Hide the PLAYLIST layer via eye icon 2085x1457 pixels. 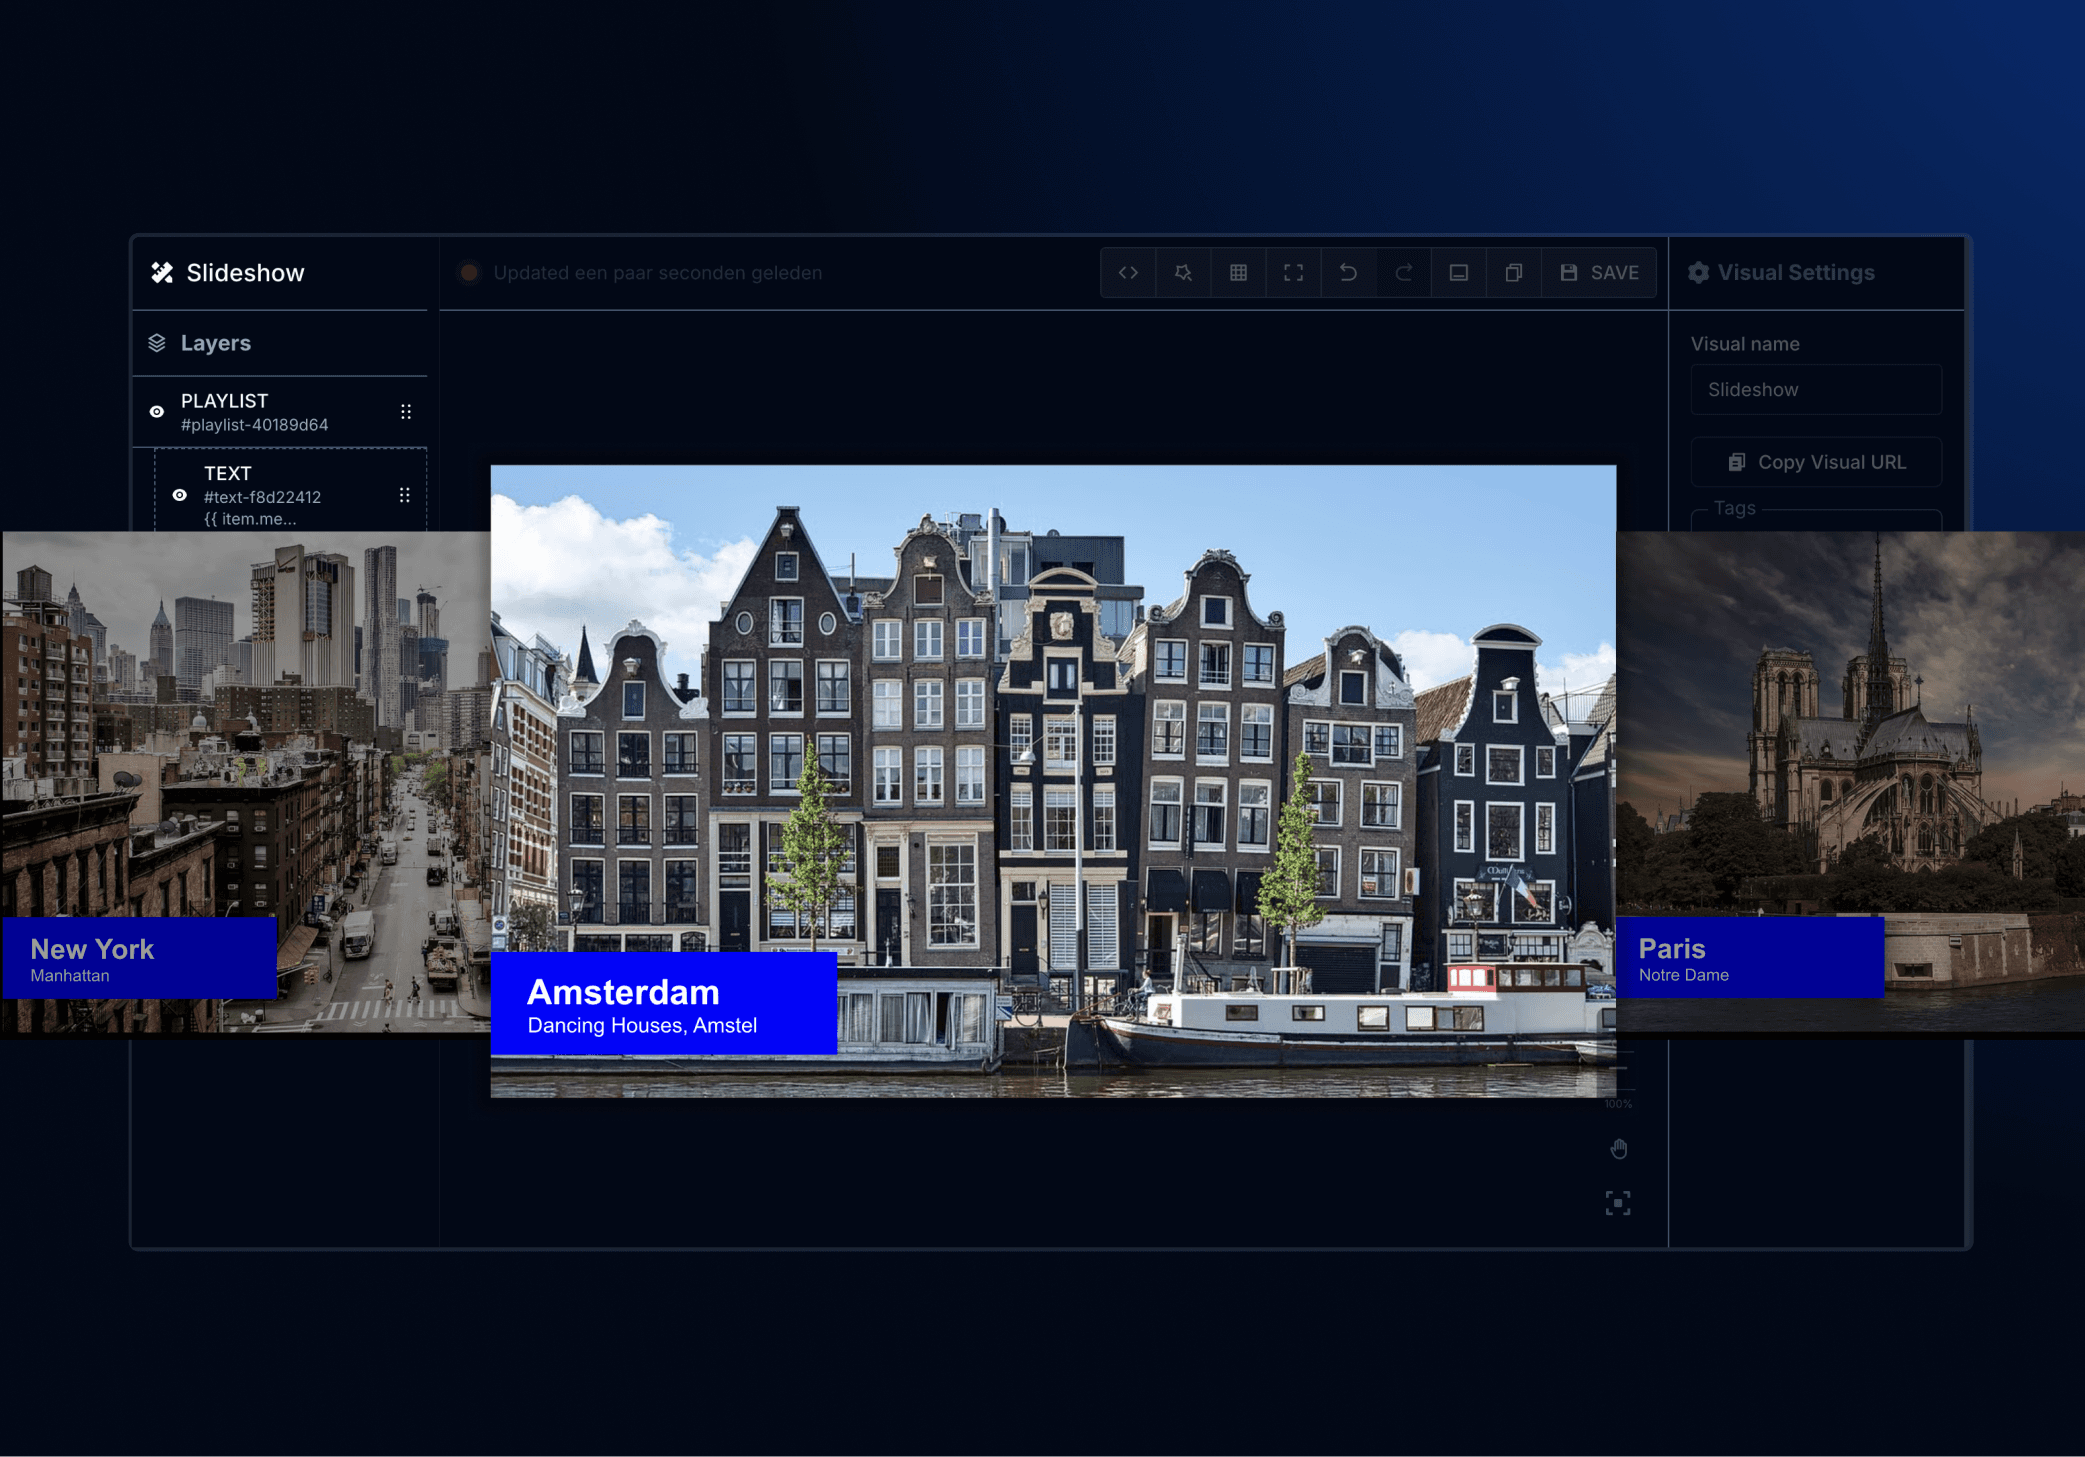pos(157,412)
